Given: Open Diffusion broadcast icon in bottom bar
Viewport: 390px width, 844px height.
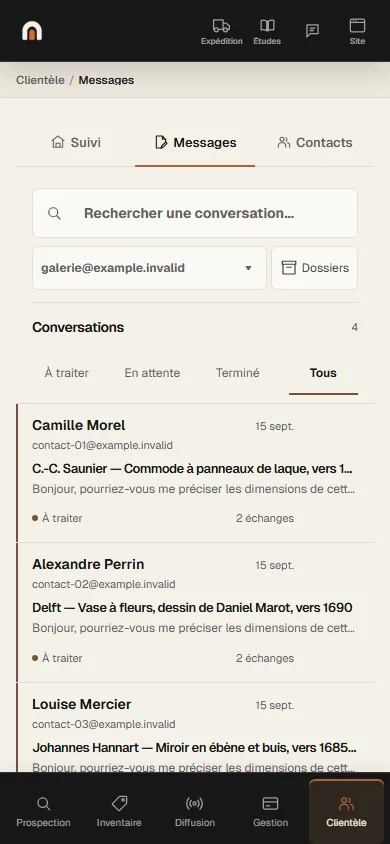Looking at the screenshot, I should click(x=195, y=804).
